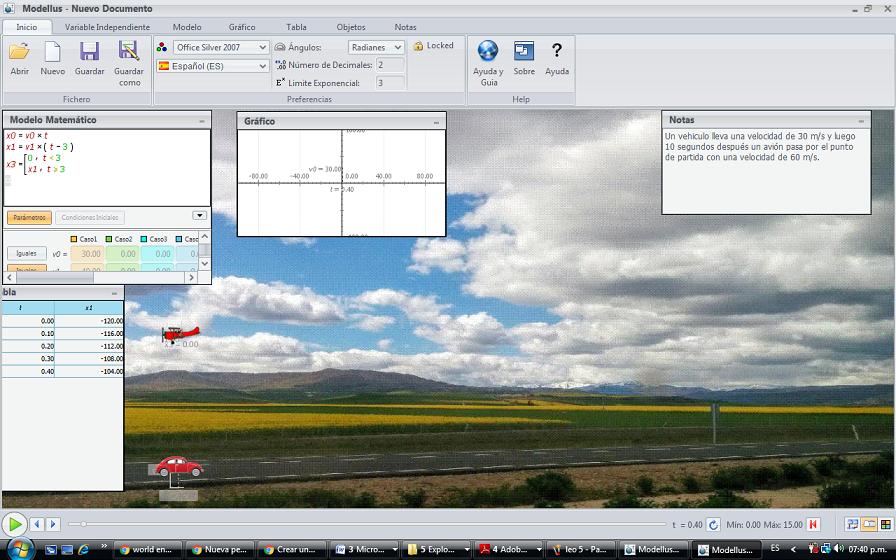Image resolution: width=896 pixels, height=560 pixels.
Task: Click table cell -104.00
Action: pyautogui.click(x=89, y=371)
